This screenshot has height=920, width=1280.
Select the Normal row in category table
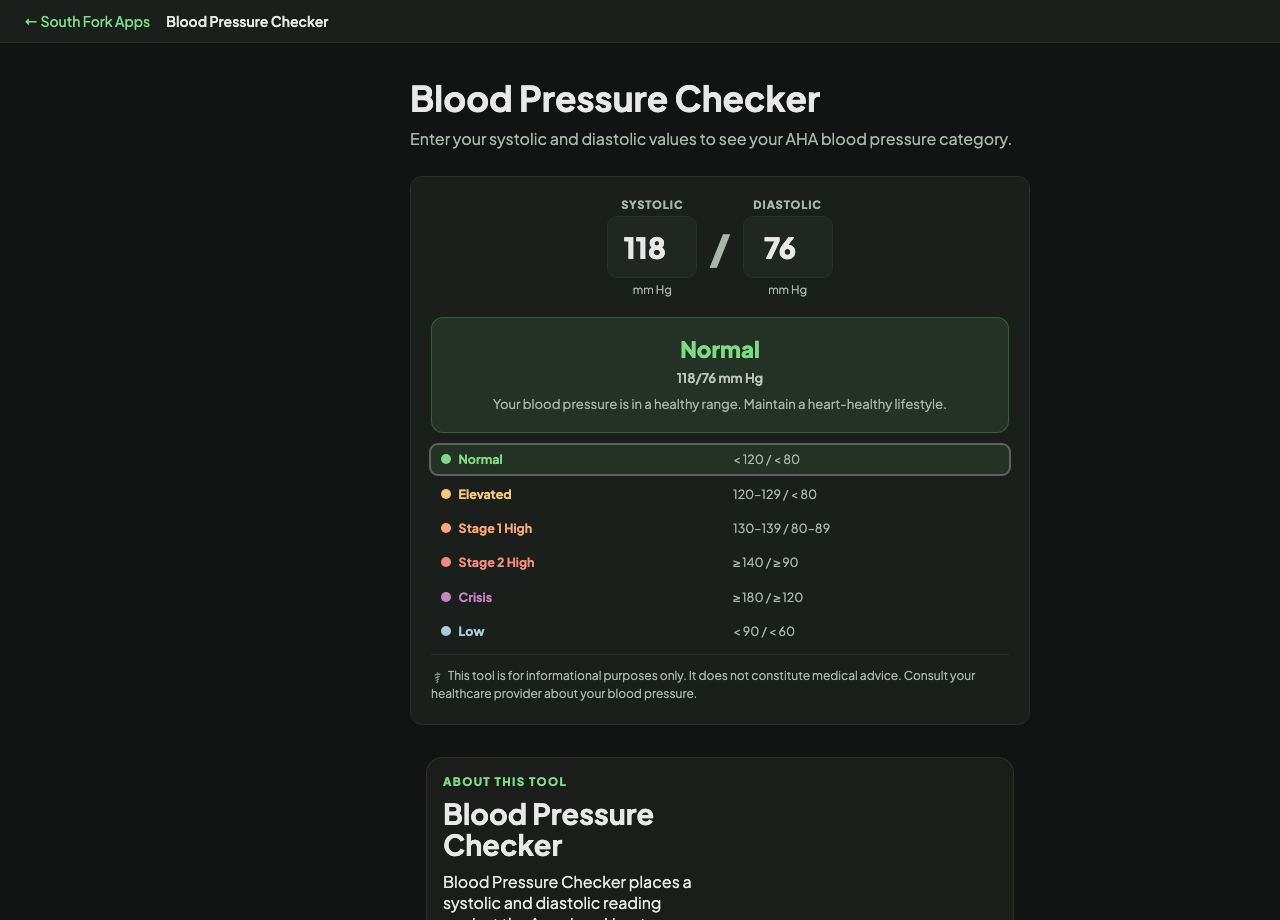tap(720, 459)
